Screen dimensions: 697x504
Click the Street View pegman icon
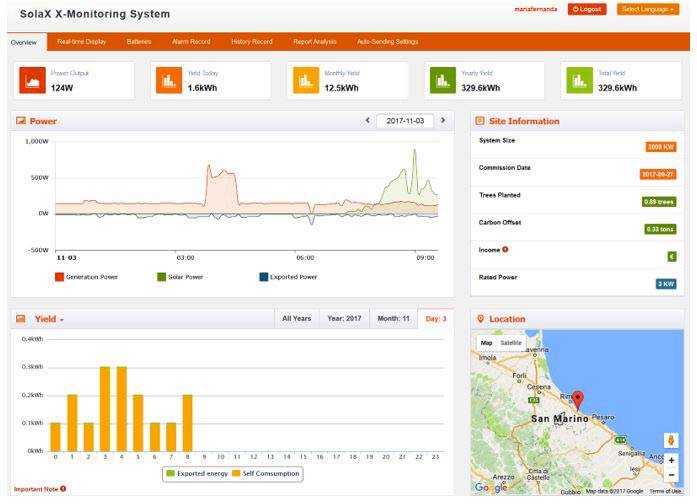[x=671, y=440]
